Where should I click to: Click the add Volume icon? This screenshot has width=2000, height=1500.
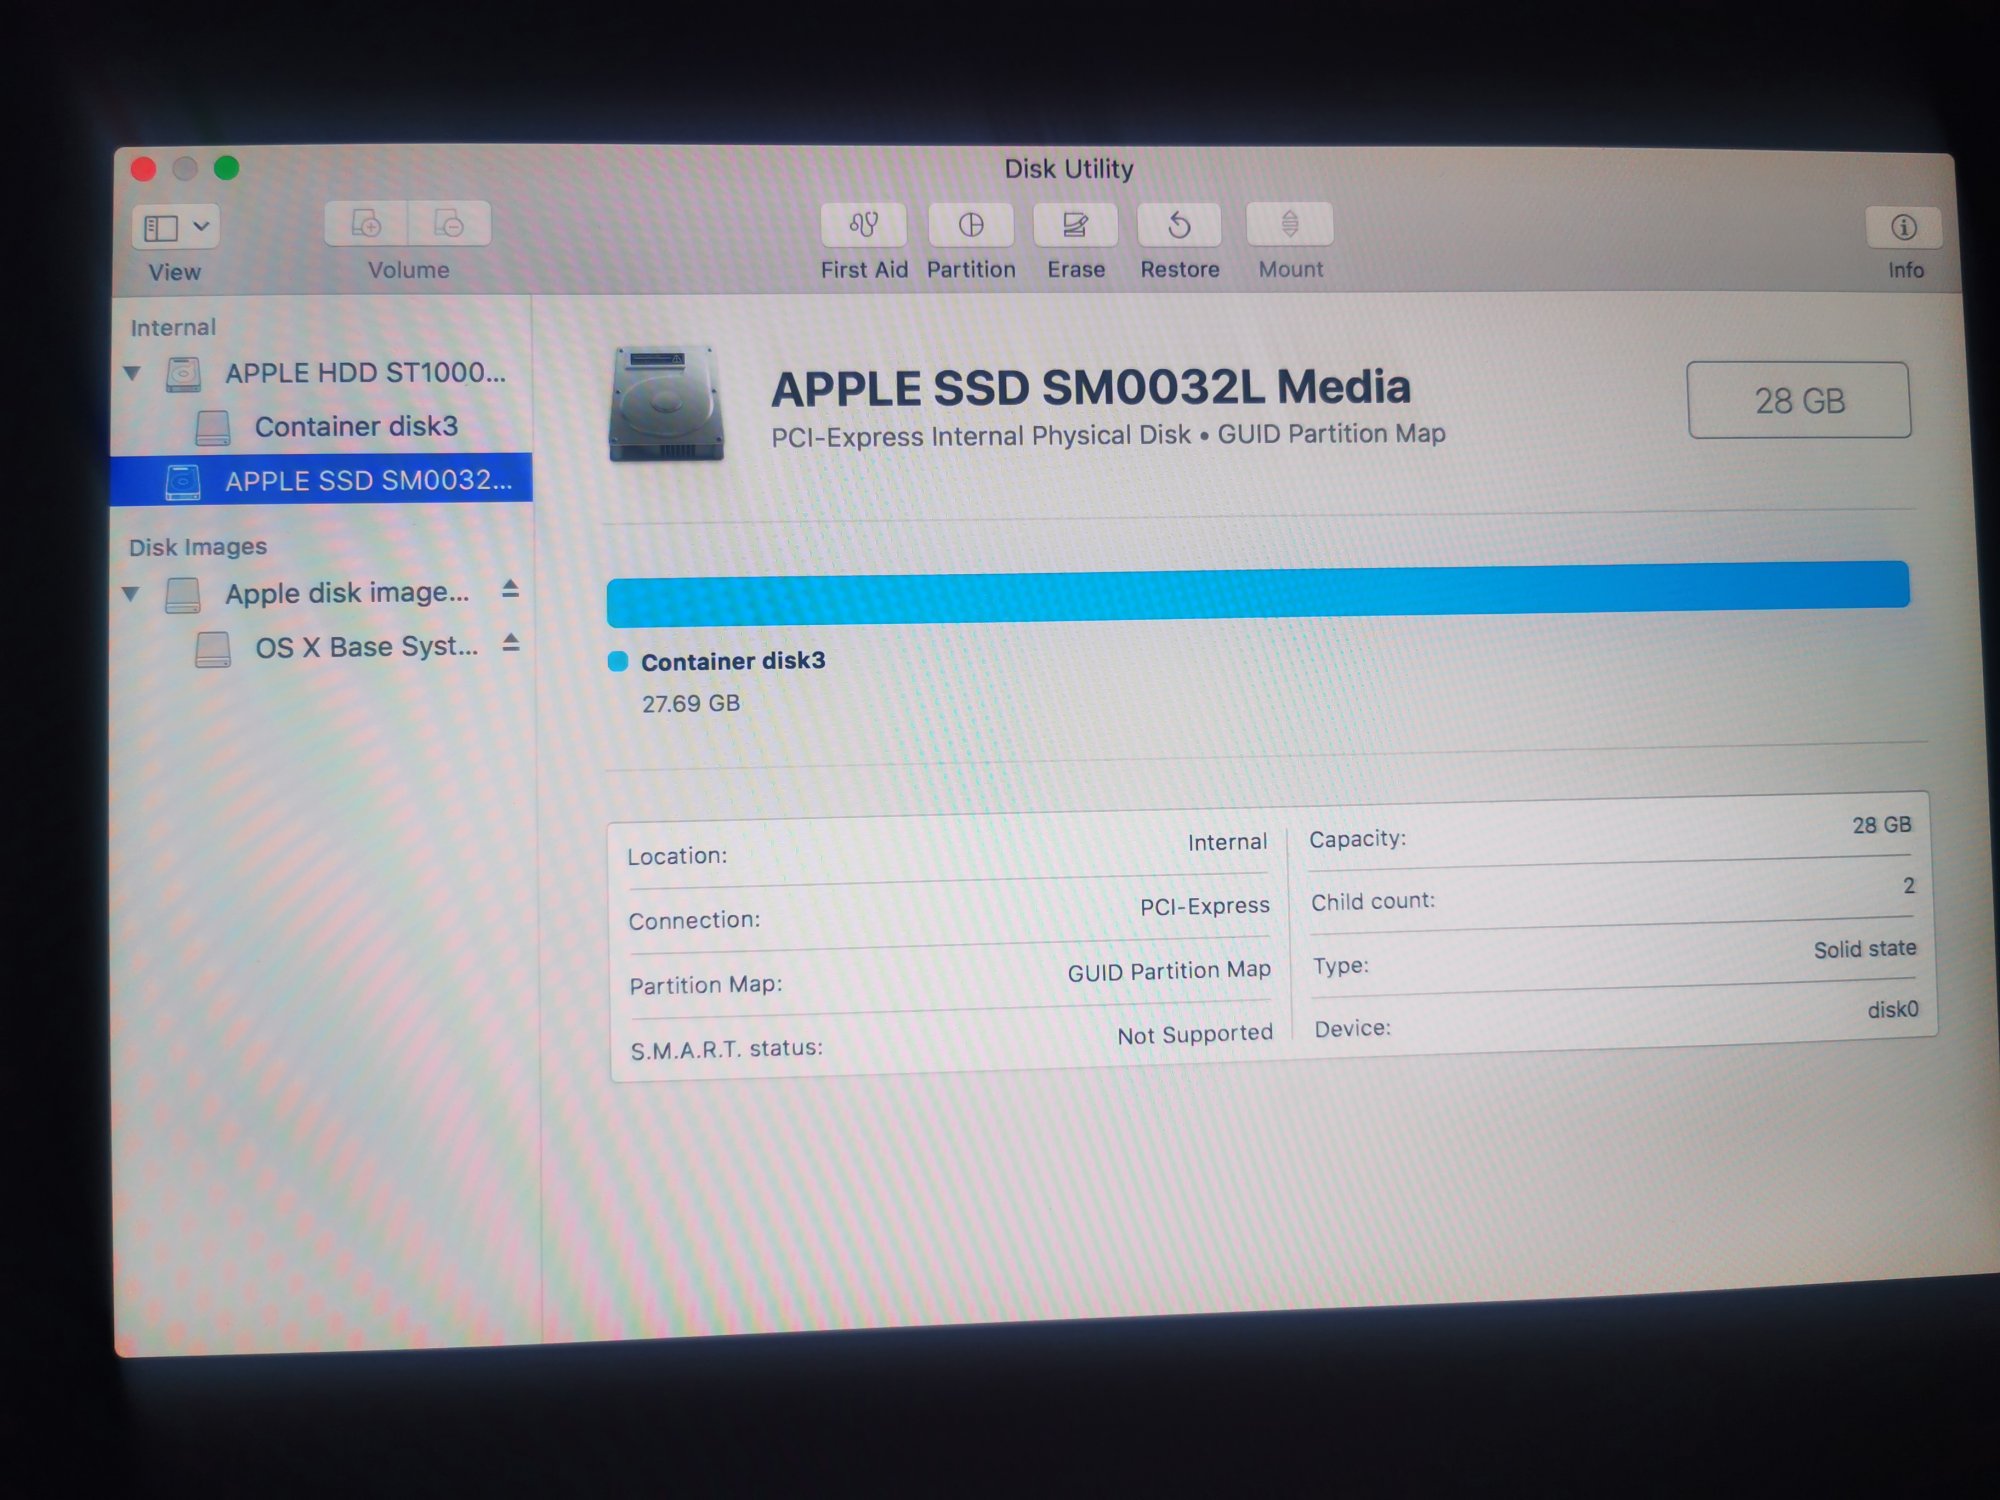point(366,224)
